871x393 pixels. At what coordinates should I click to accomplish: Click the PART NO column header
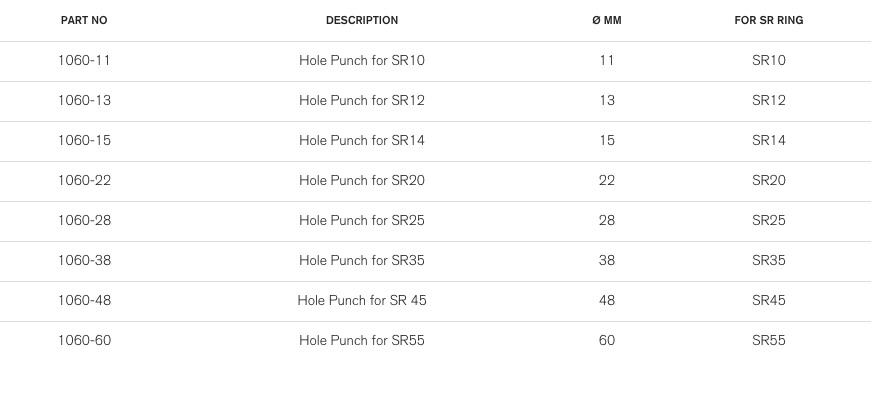(84, 21)
